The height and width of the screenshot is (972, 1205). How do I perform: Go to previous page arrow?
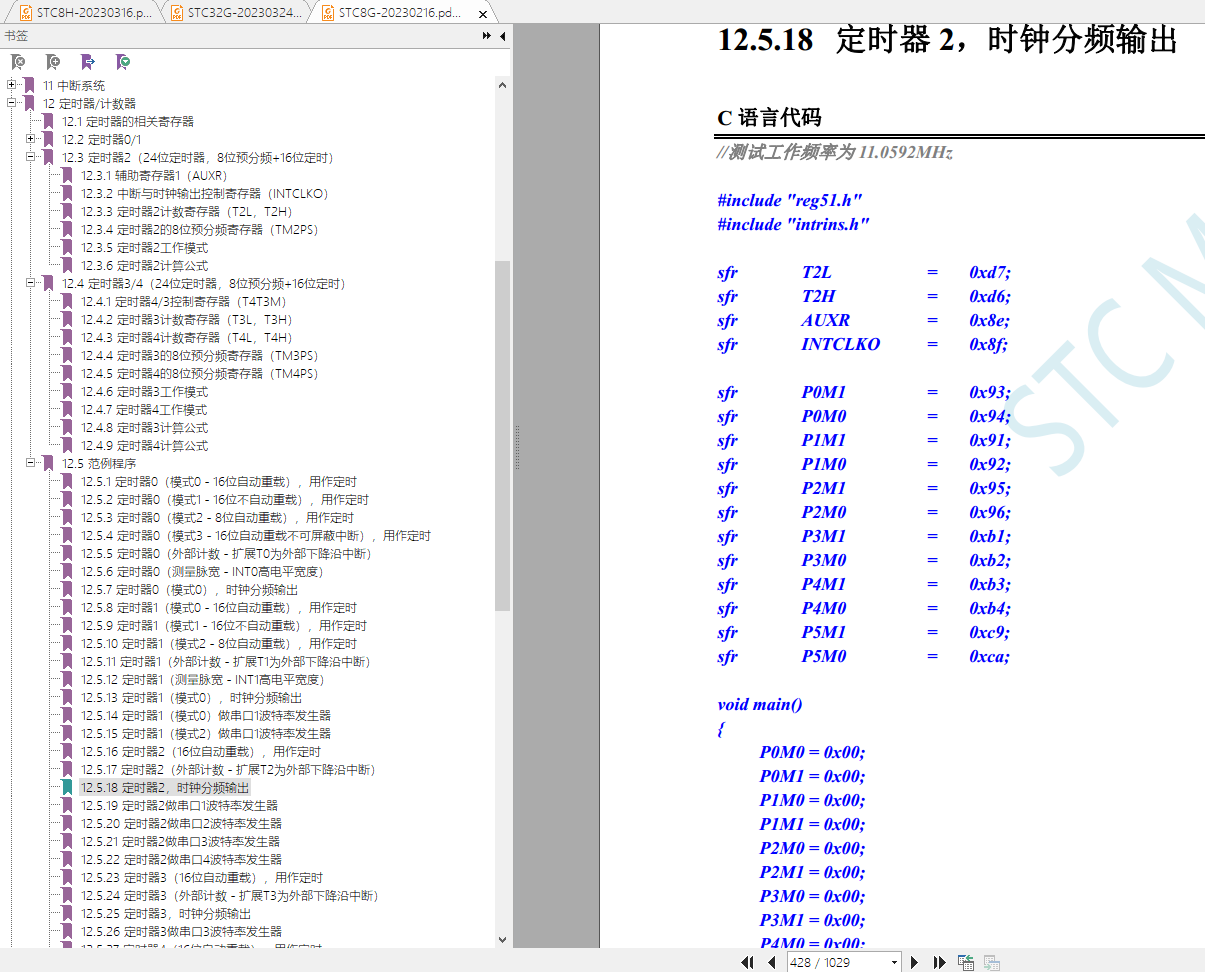771,962
